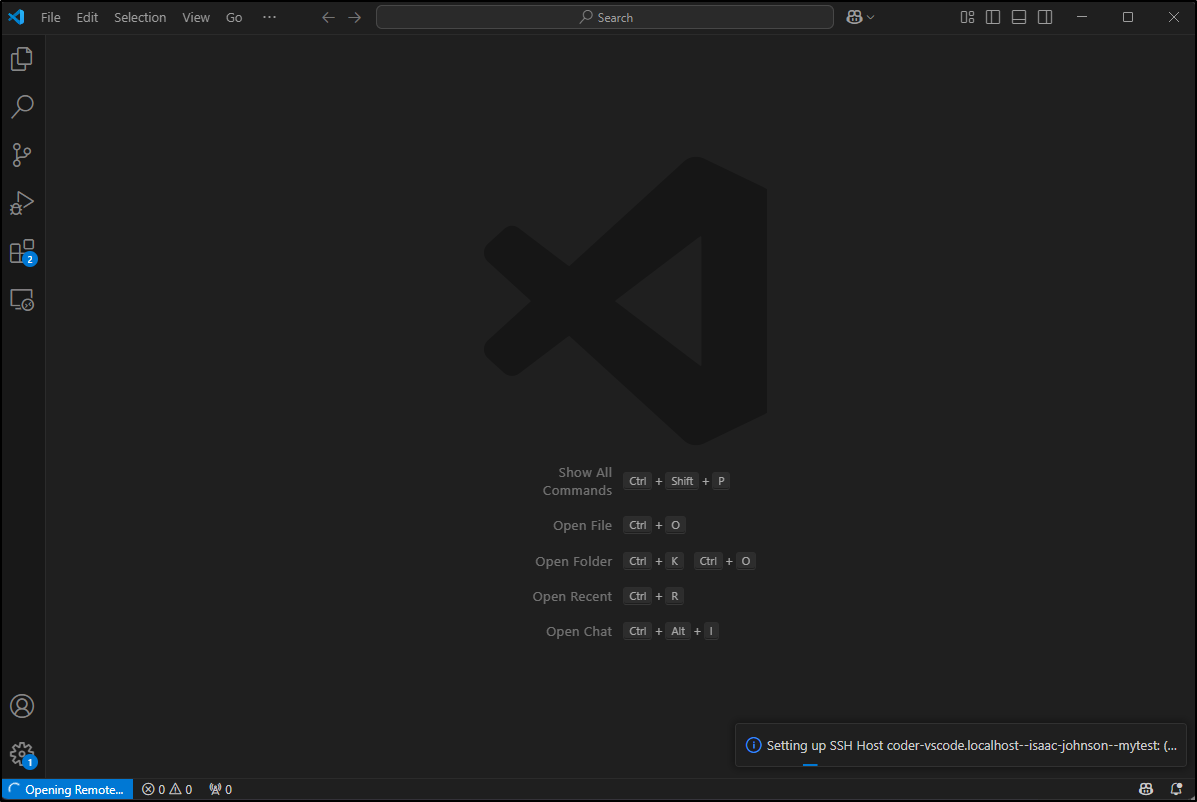The image size is (1197, 802).
Task: Open Customize Layout icon
Action: tap(967, 17)
